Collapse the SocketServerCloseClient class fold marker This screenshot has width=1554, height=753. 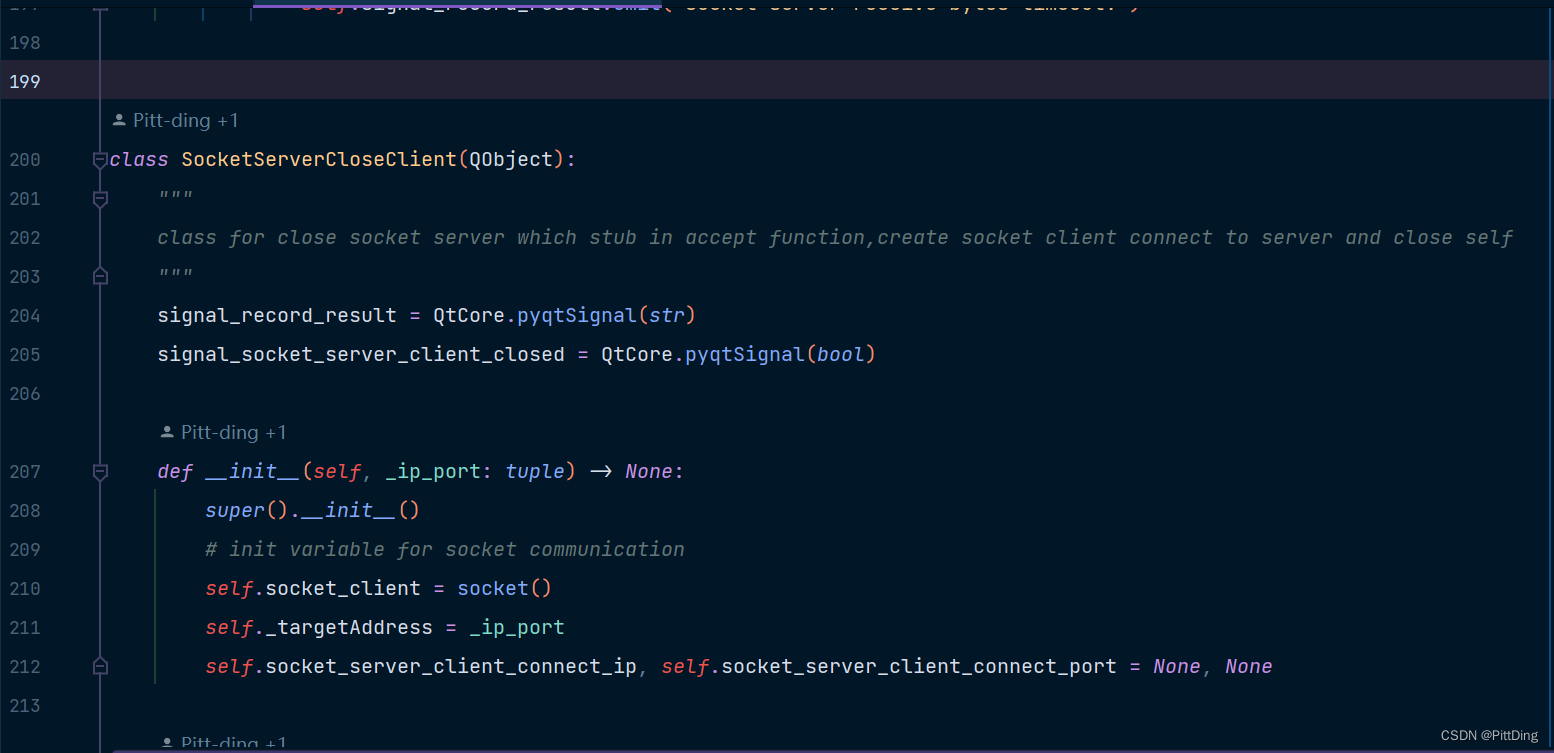point(100,160)
